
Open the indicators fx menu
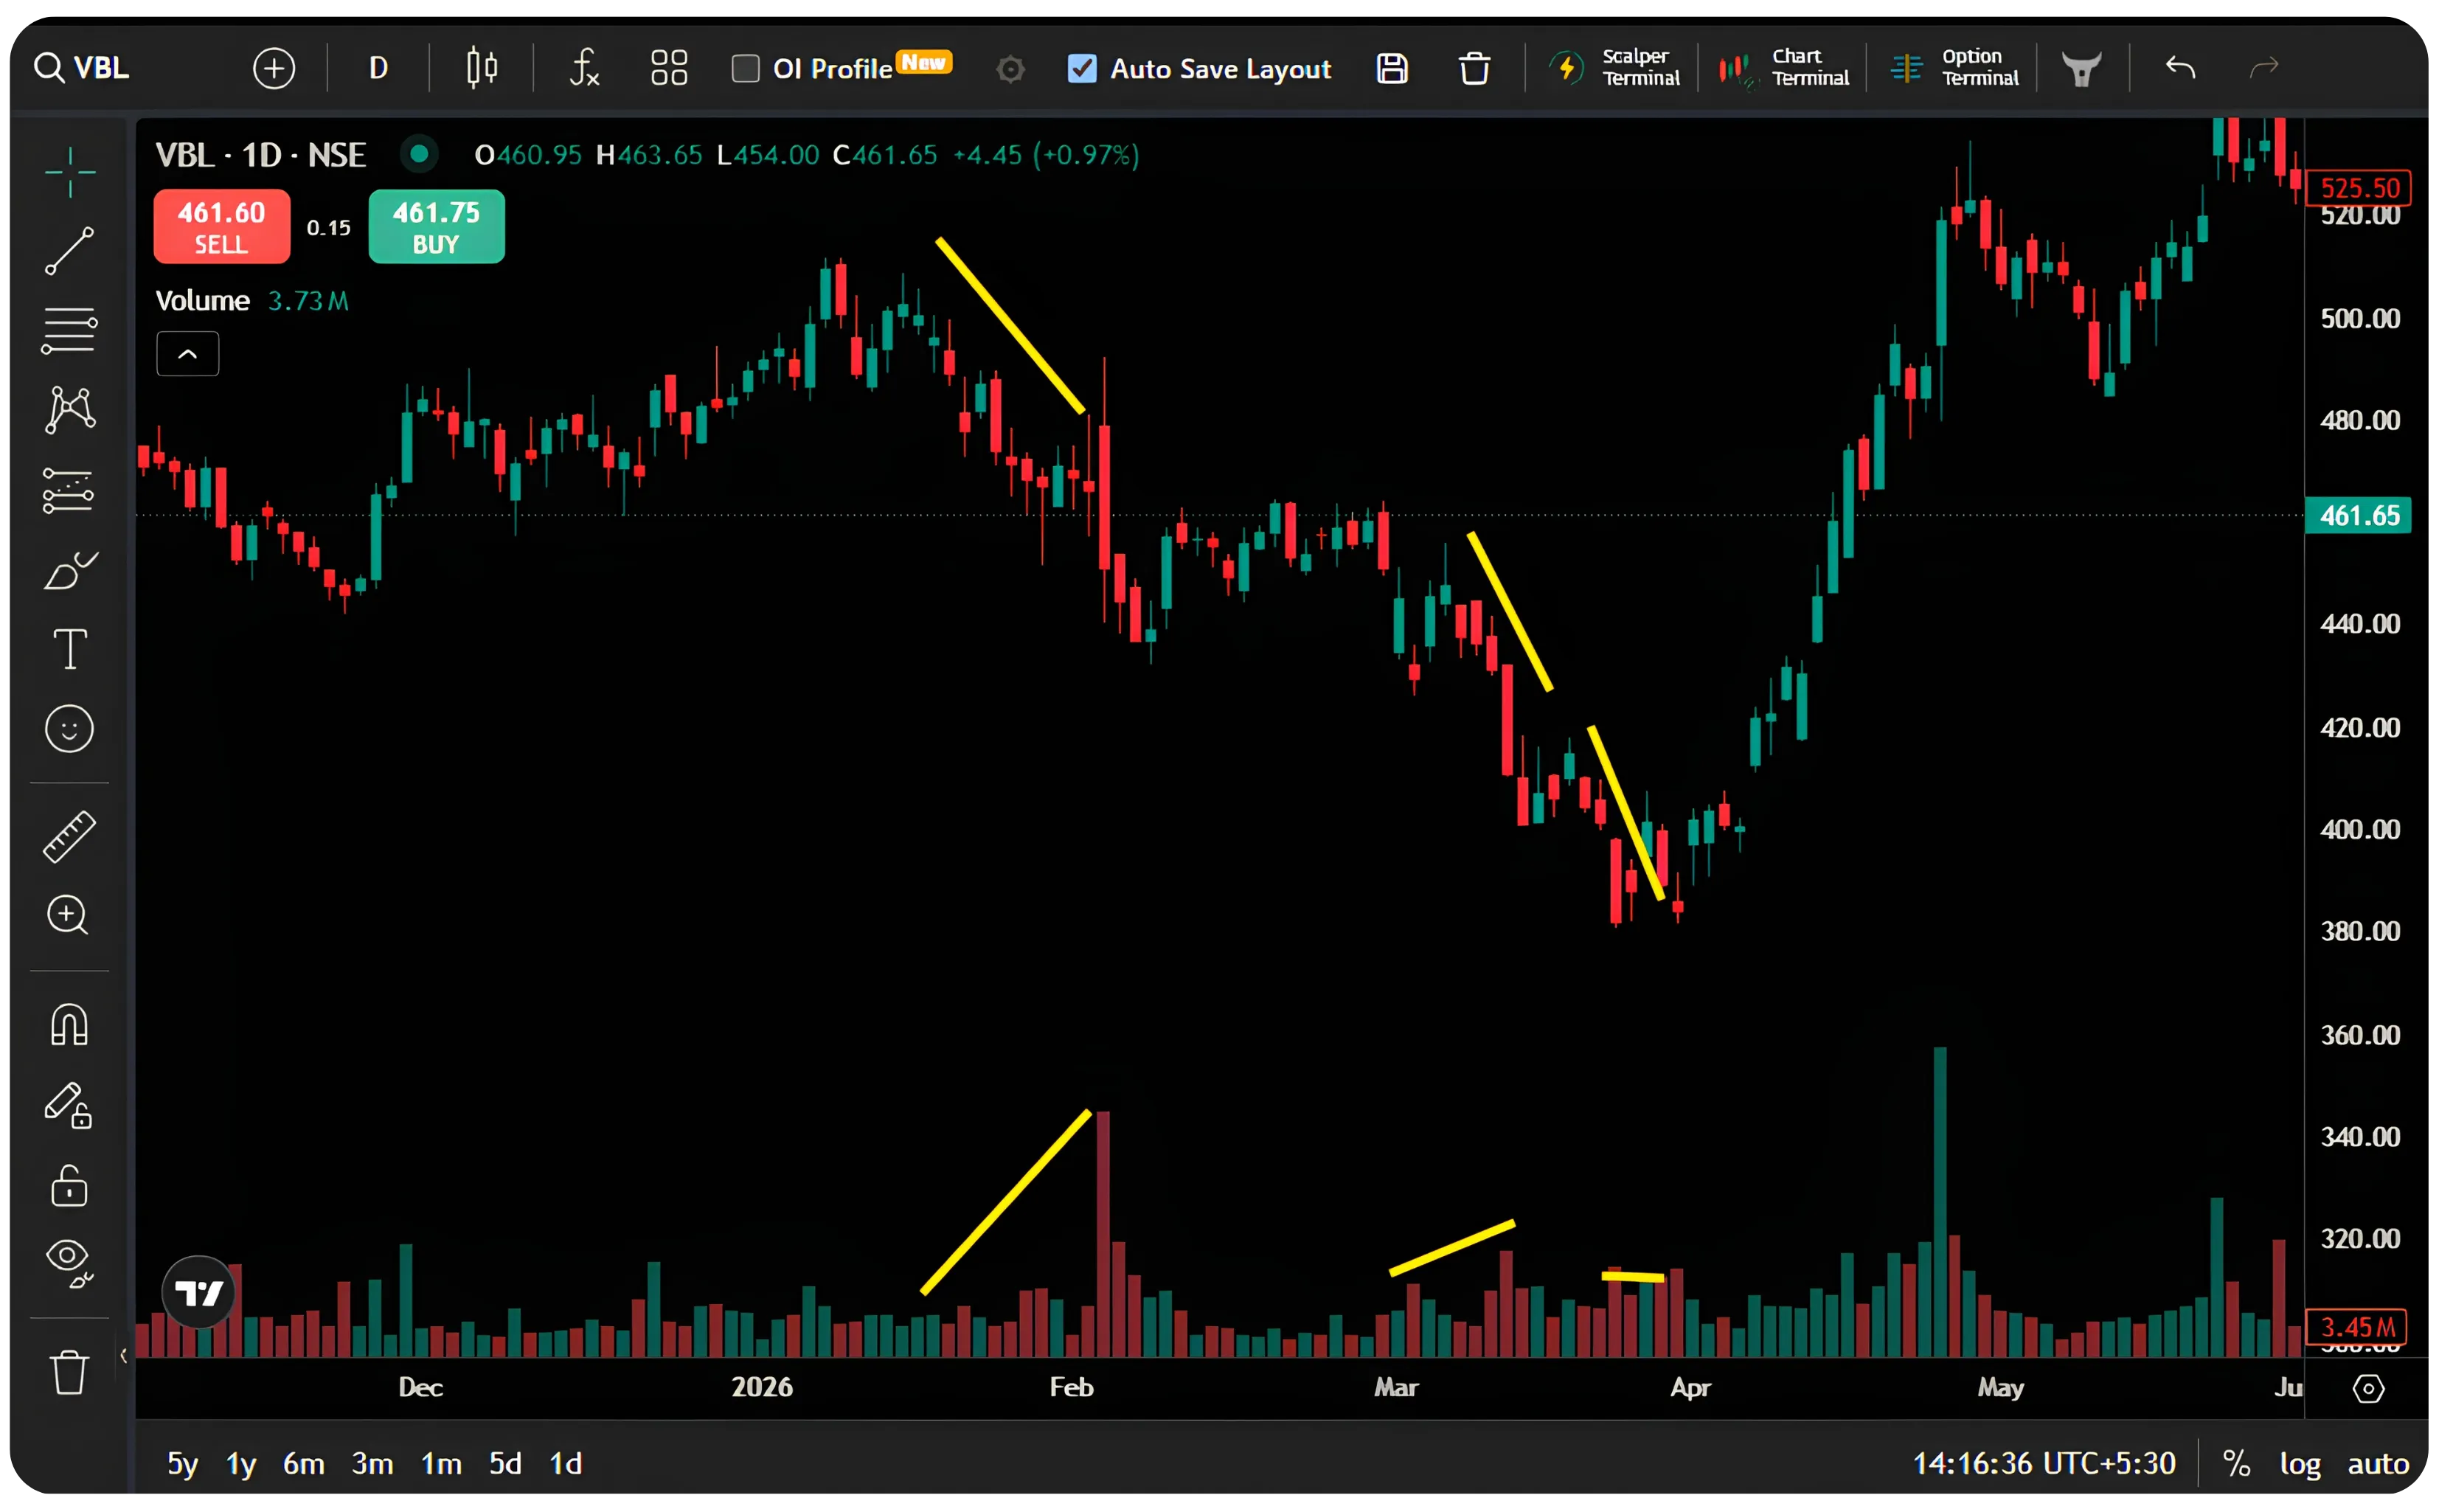(585, 68)
